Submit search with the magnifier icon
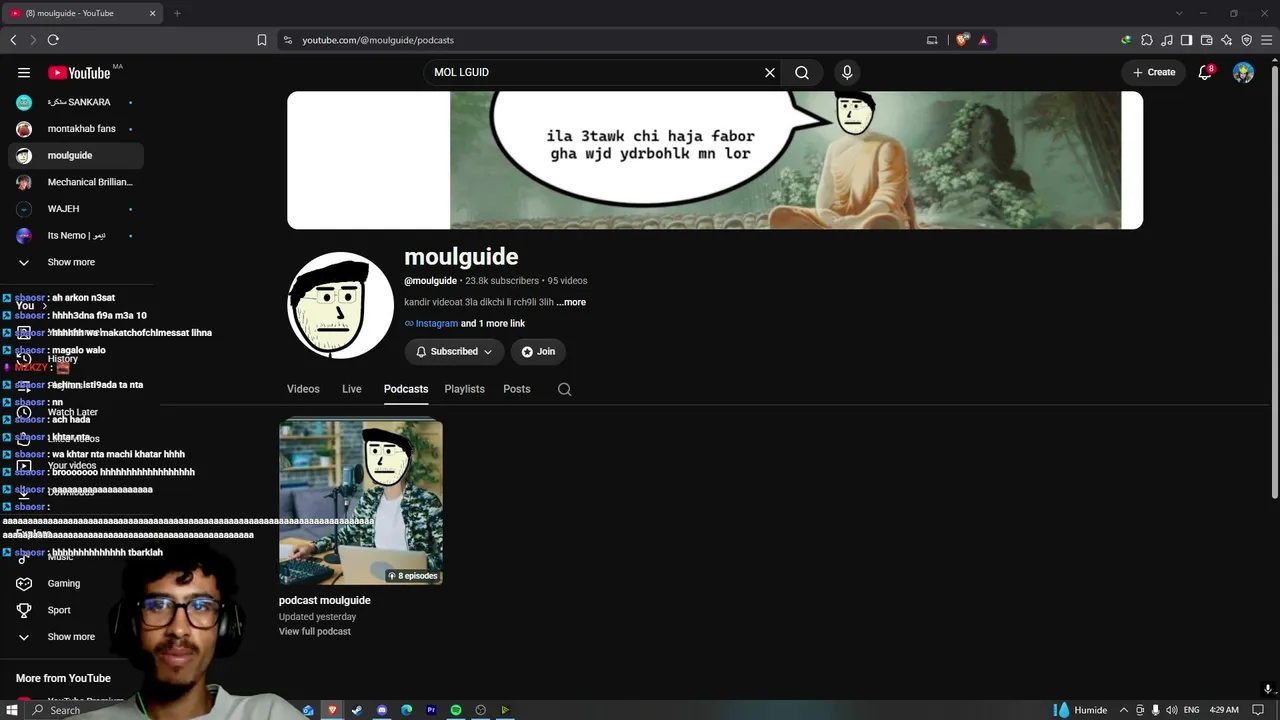 [802, 72]
